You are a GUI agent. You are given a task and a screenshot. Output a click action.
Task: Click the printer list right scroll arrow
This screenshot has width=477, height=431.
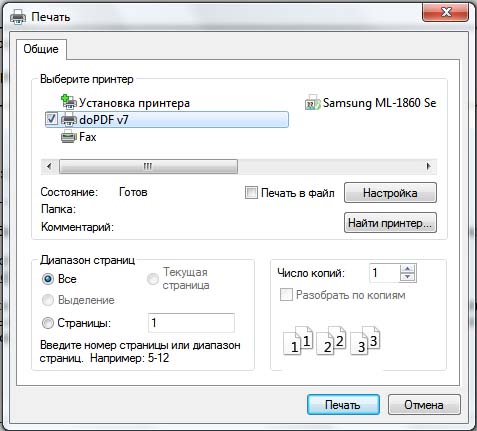pos(428,166)
